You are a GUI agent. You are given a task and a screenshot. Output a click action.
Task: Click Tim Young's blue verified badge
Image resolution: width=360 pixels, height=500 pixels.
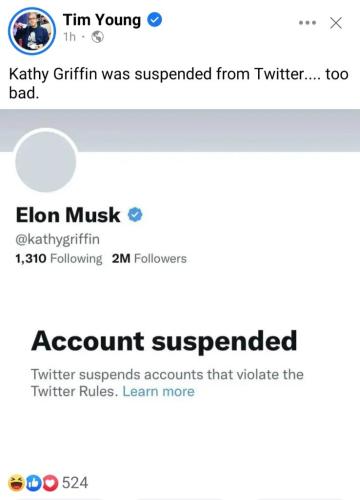point(155,20)
